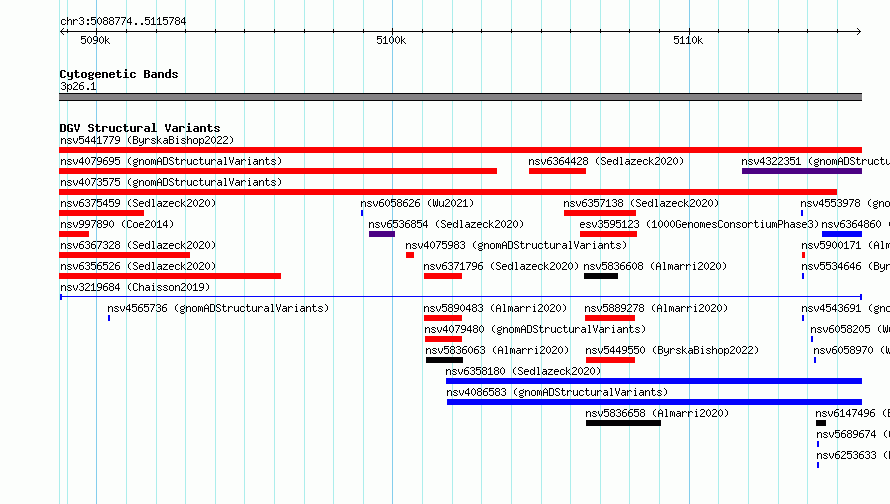Click the chr3:5088774..5115784 coordinate text
The image size is (890, 504).
point(123,21)
